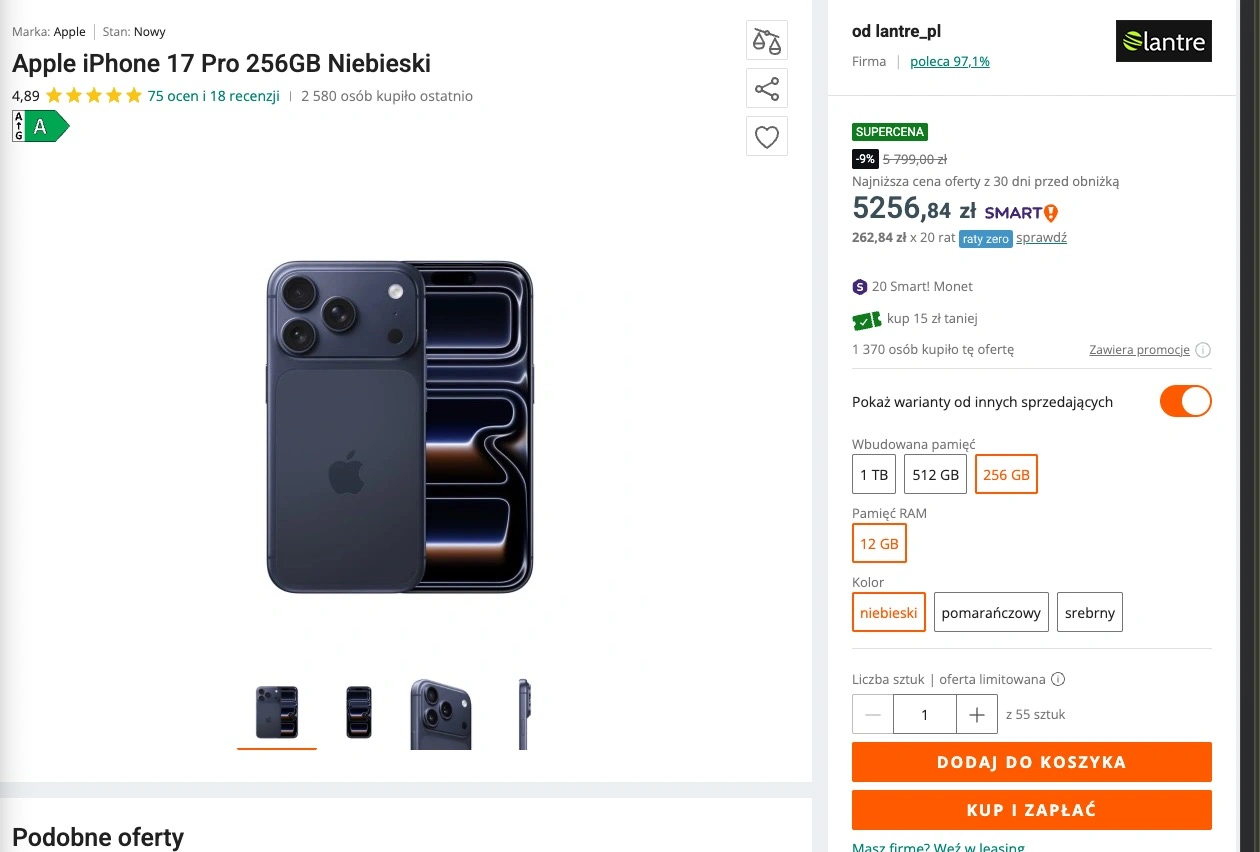Toggle variants from other sellers switch

point(1185,401)
